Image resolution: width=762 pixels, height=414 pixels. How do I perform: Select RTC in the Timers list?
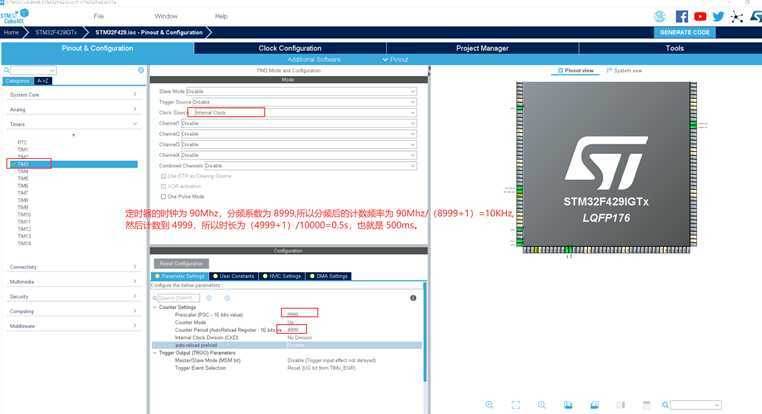22,142
